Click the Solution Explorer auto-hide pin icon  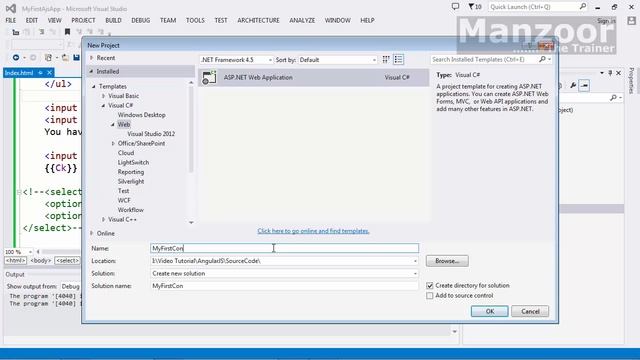pyautogui.click(x=610, y=73)
